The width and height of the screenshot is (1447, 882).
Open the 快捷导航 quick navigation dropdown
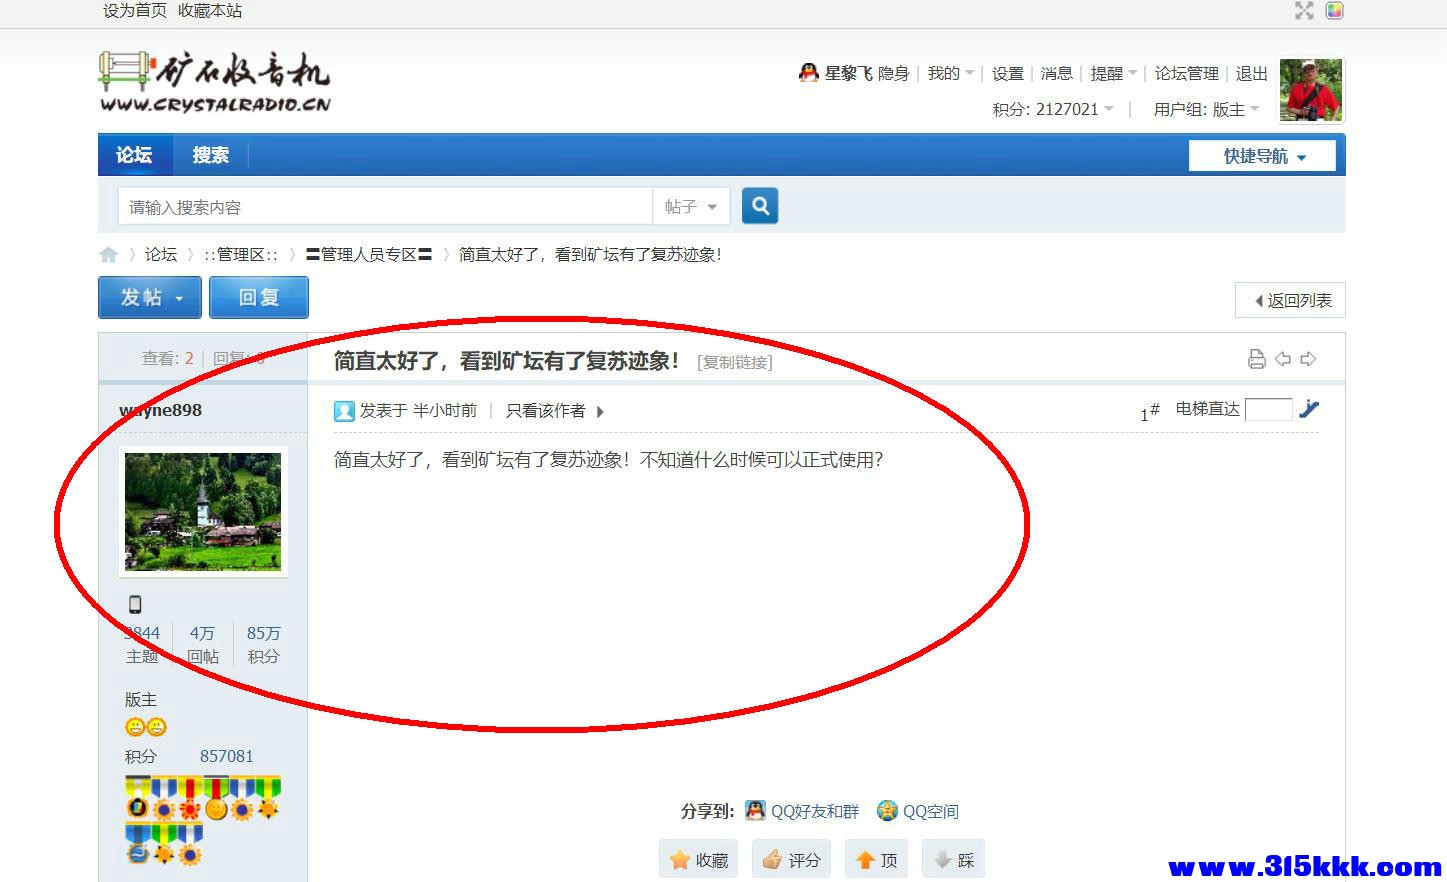(1261, 155)
